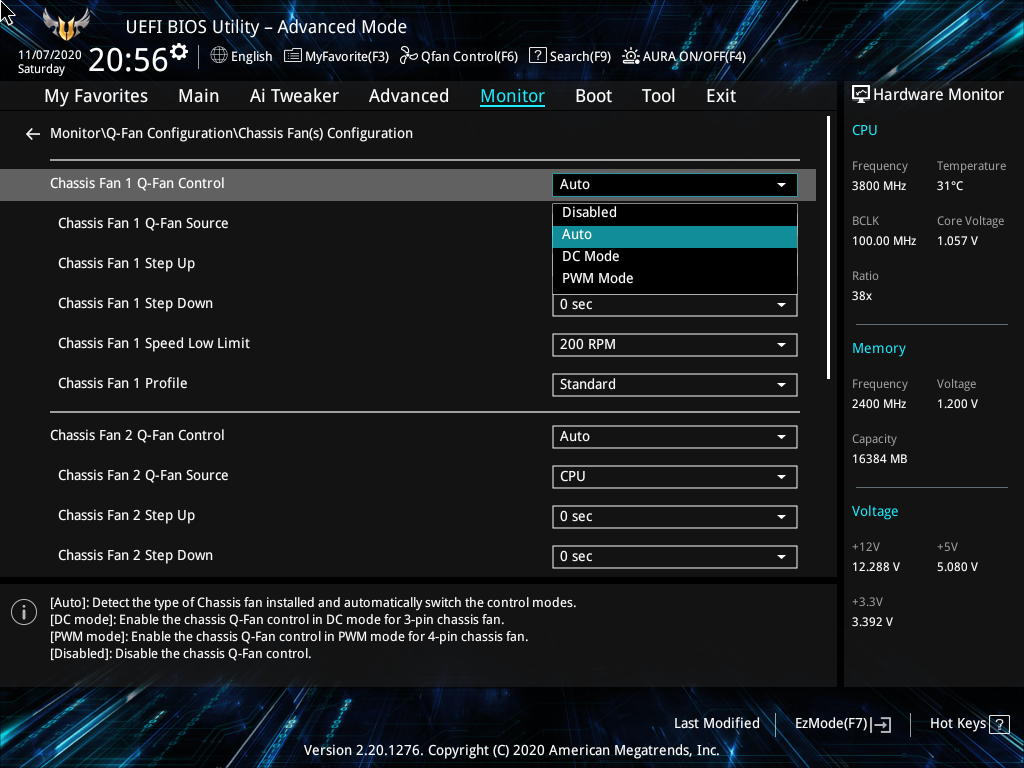Click the back arrow beside the breadcrumb path
The image size is (1024, 768).
tap(33, 134)
